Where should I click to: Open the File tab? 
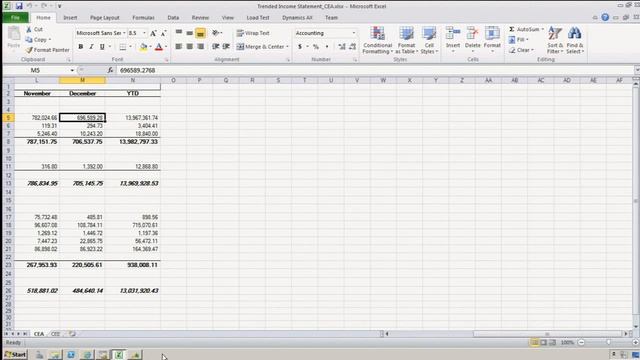click(x=16, y=18)
